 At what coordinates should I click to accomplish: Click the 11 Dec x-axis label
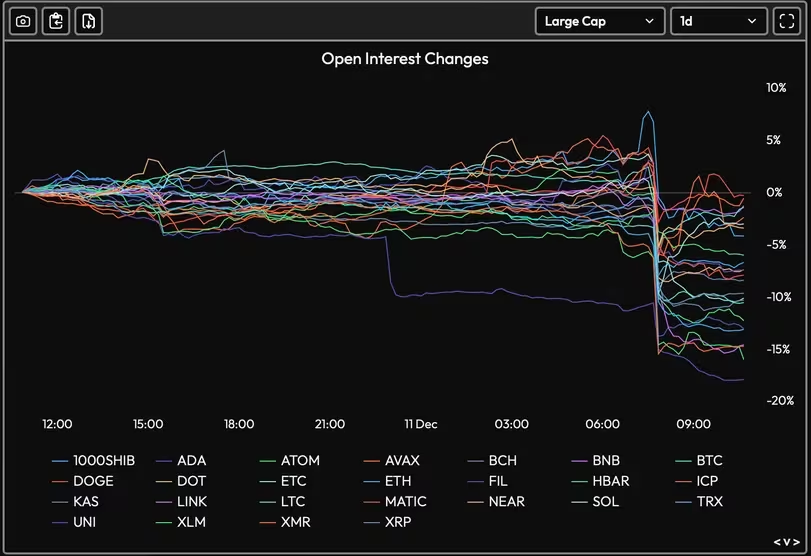point(420,424)
